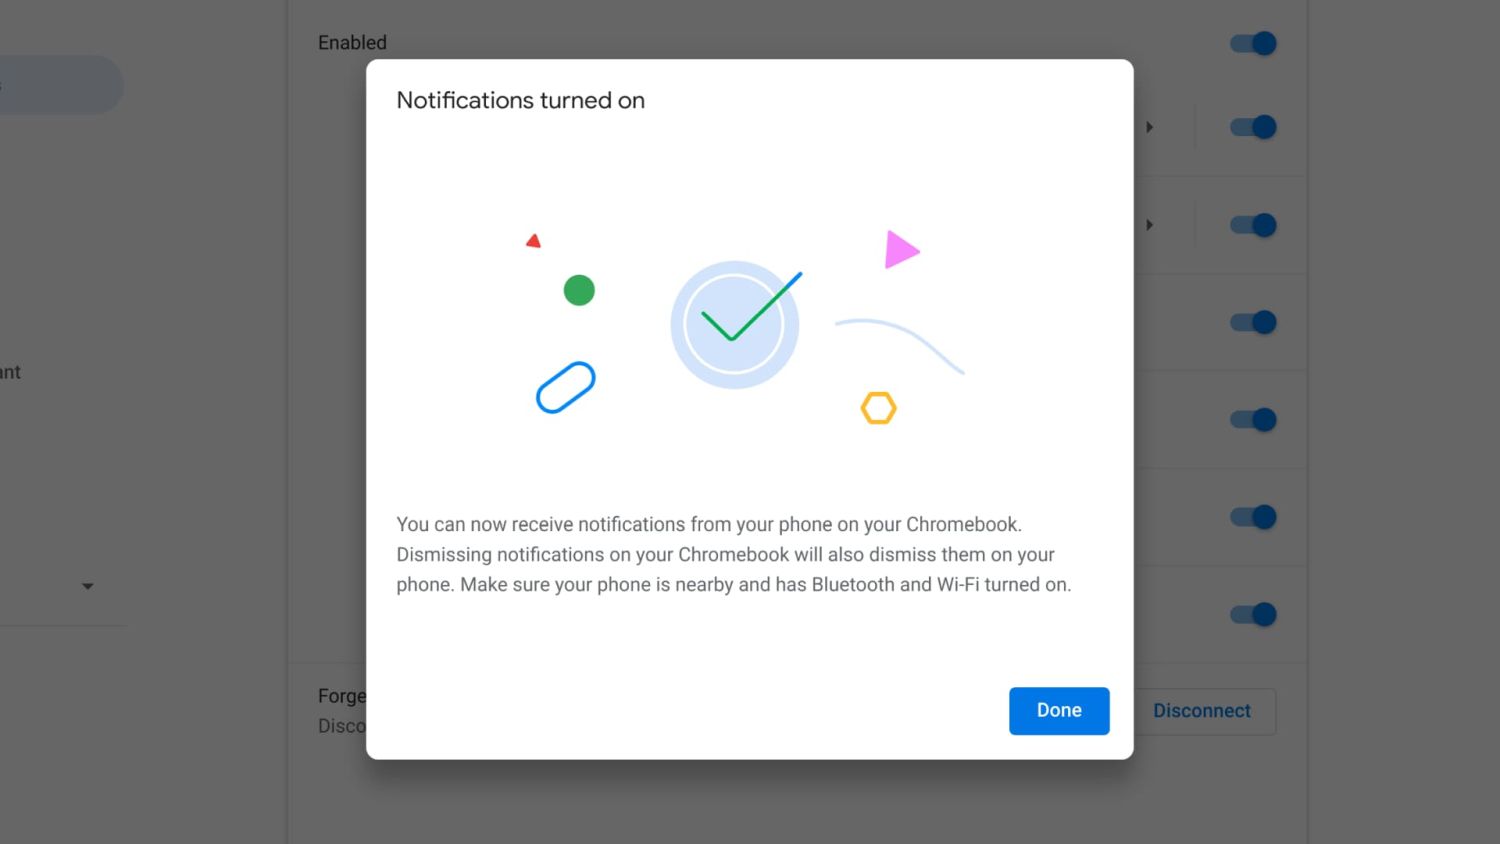
Task: Click the small red triangle shape
Action: pyautogui.click(x=533, y=241)
